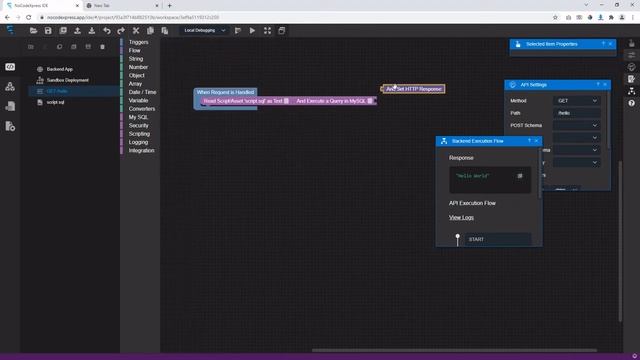
Task: Click the document edit icon in right sidebar
Action: (x=631, y=79)
